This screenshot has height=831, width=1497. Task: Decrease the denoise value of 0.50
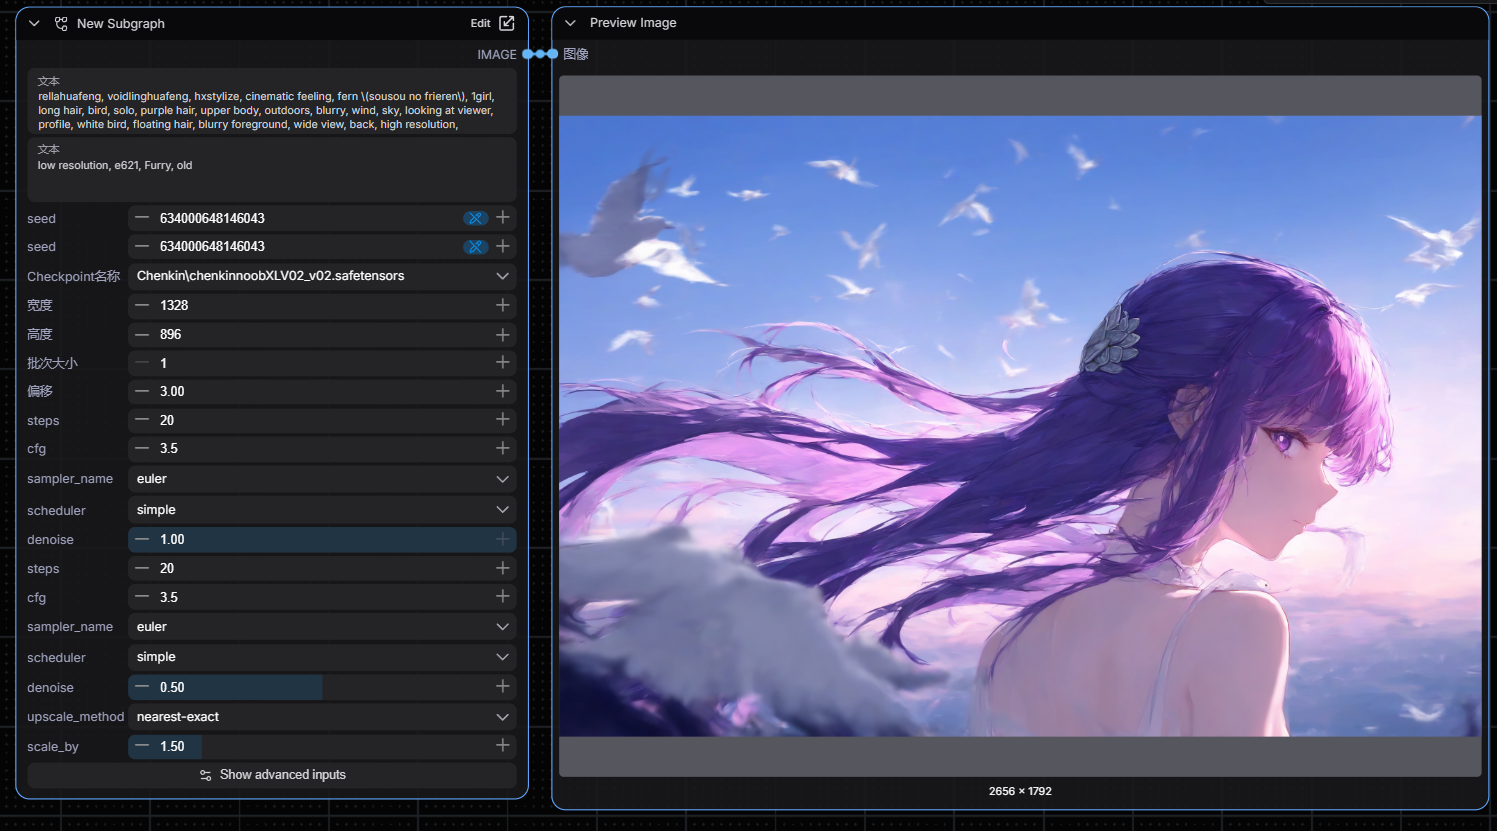(x=142, y=687)
